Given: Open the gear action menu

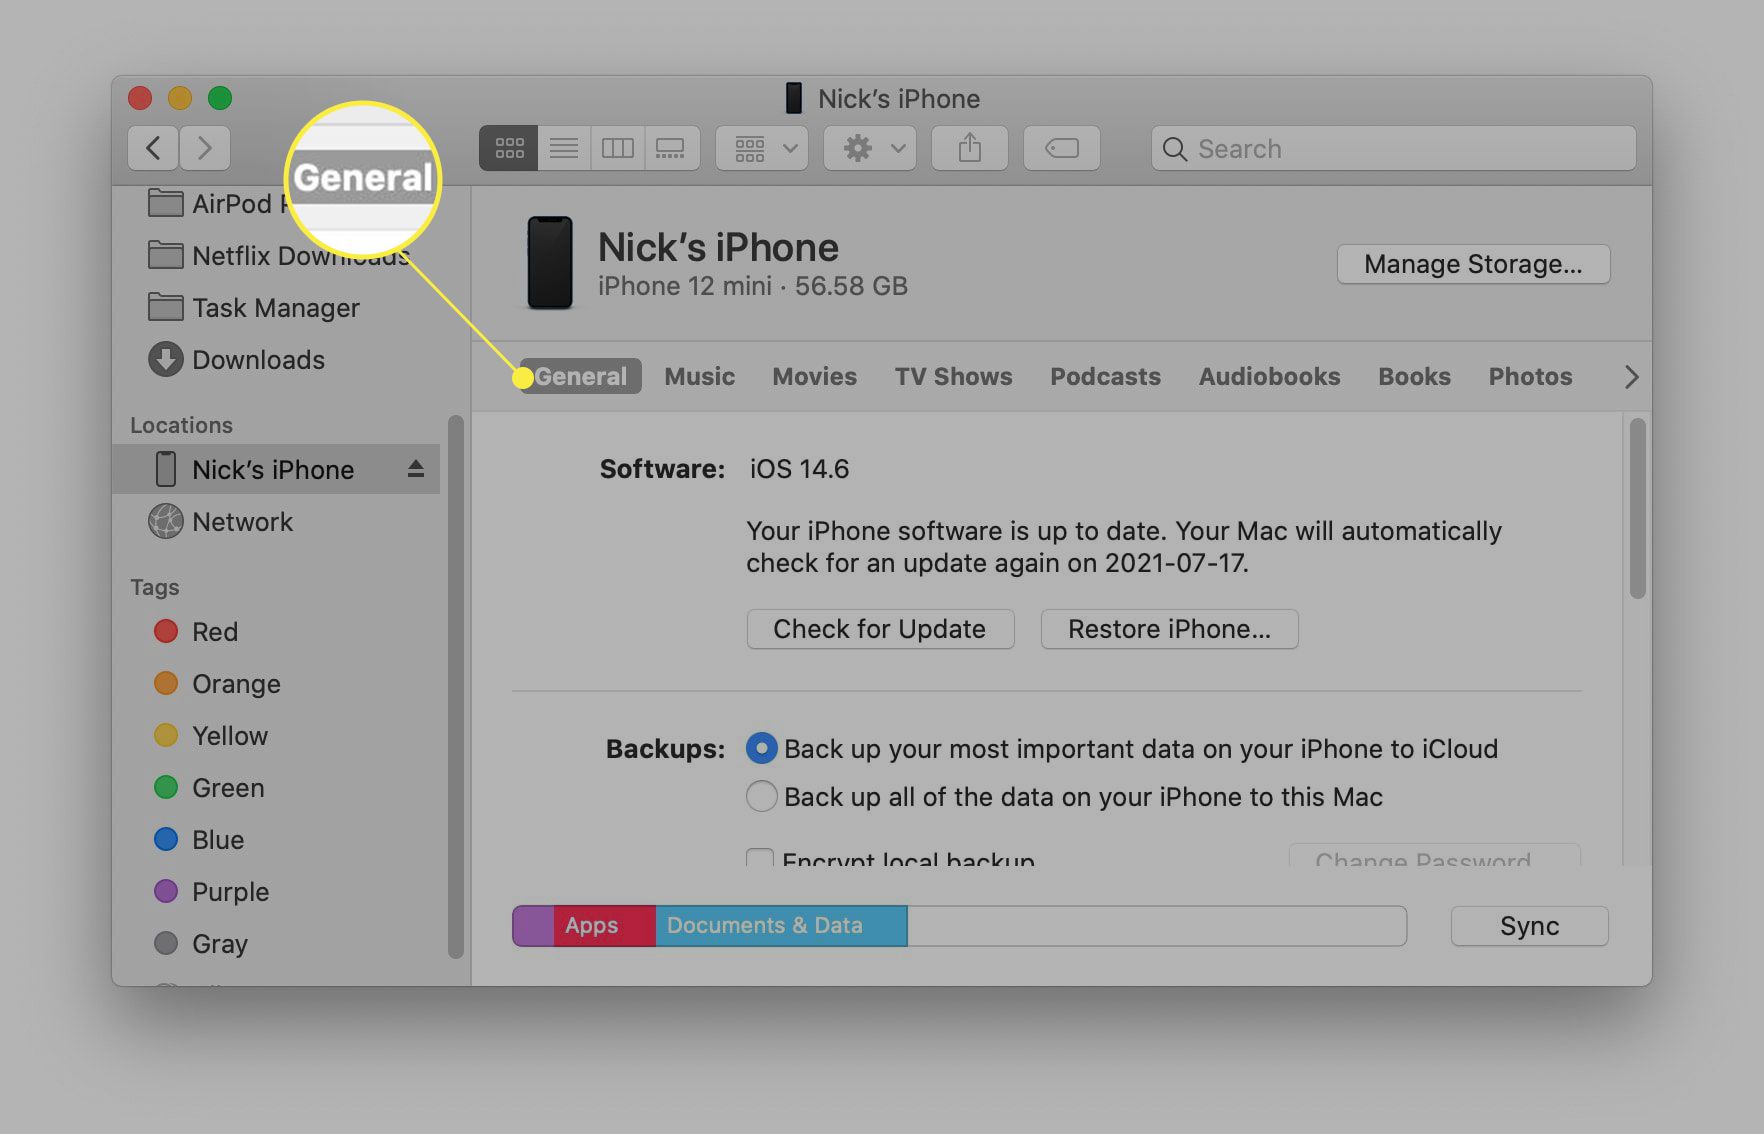Looking at the screenshot, I should (x=870, y=148).
